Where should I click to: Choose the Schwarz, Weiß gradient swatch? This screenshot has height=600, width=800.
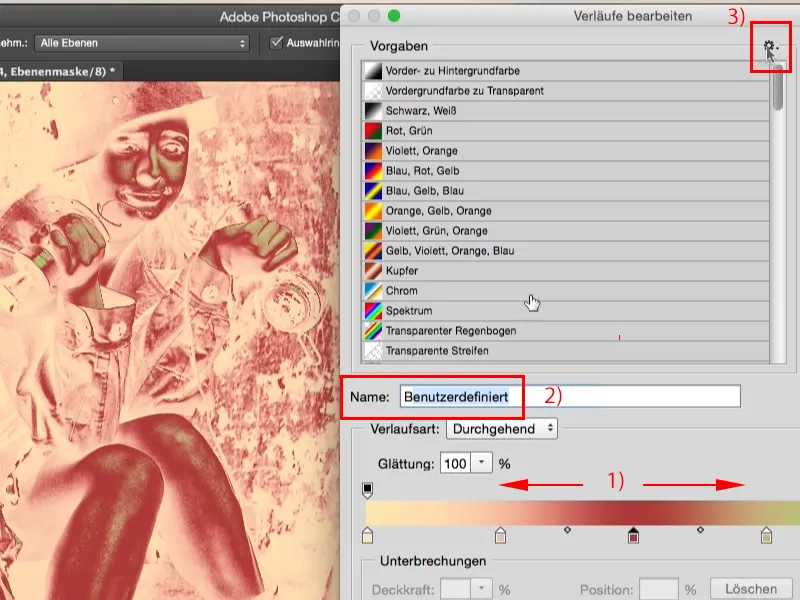tap(373, 110)
